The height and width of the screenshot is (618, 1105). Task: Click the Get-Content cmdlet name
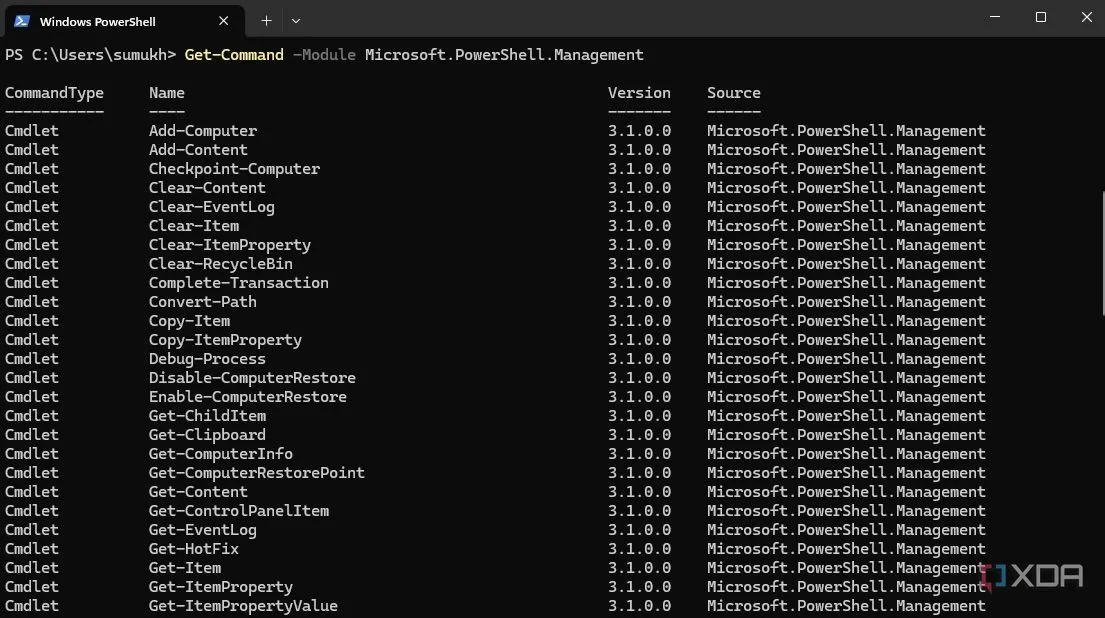click(198, 493)
